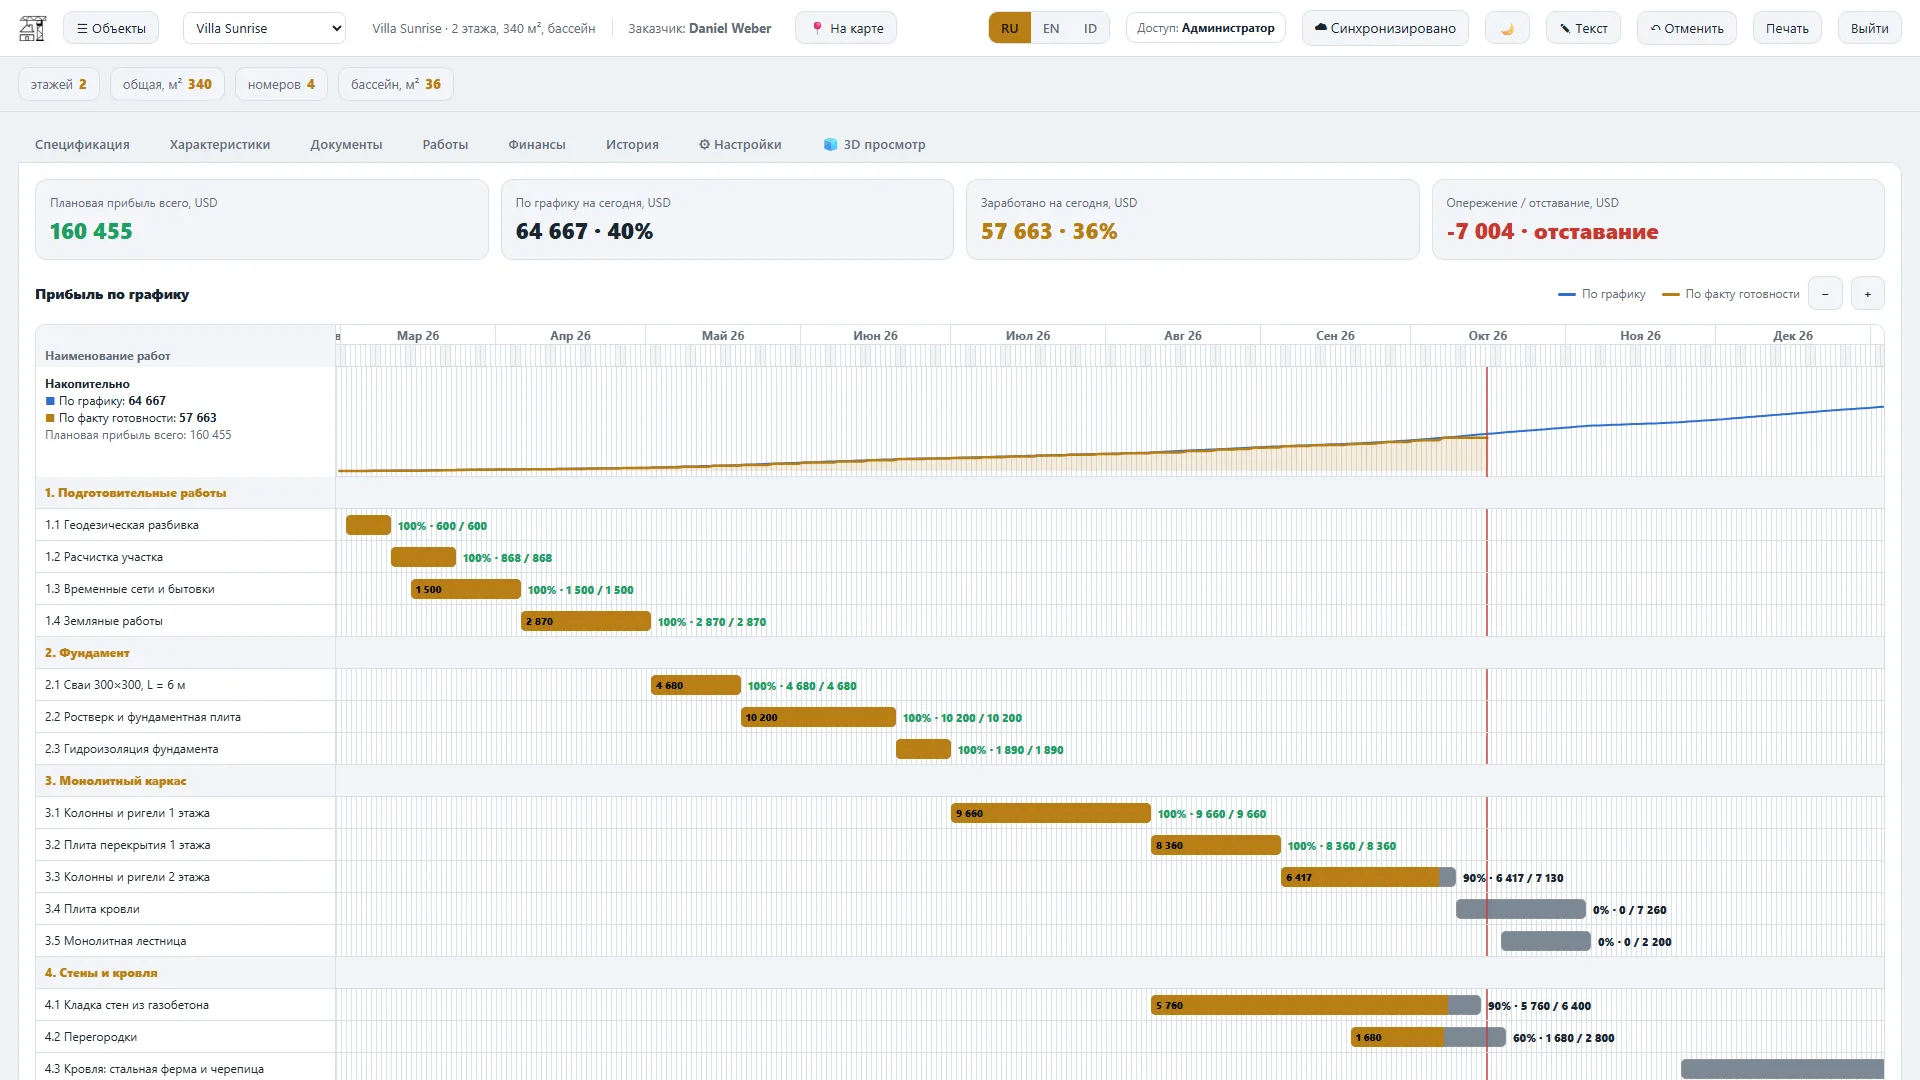
Task: Click Выйти to log out
Action: (1870, 28)
